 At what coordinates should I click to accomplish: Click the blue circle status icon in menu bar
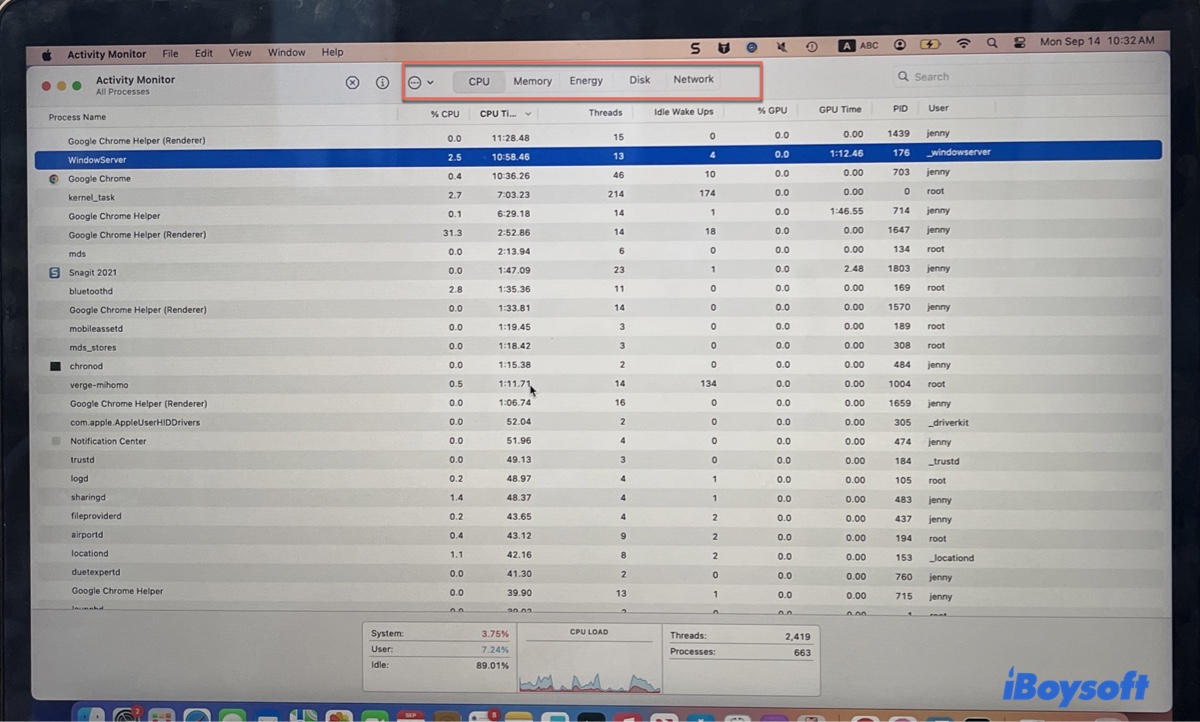tap(752, 47)
